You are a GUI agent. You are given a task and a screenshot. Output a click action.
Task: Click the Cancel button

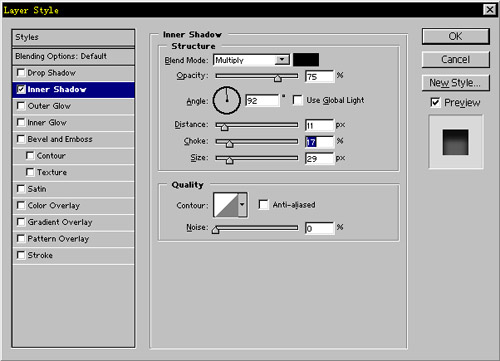pyautogui.click(x=456, y=59)
